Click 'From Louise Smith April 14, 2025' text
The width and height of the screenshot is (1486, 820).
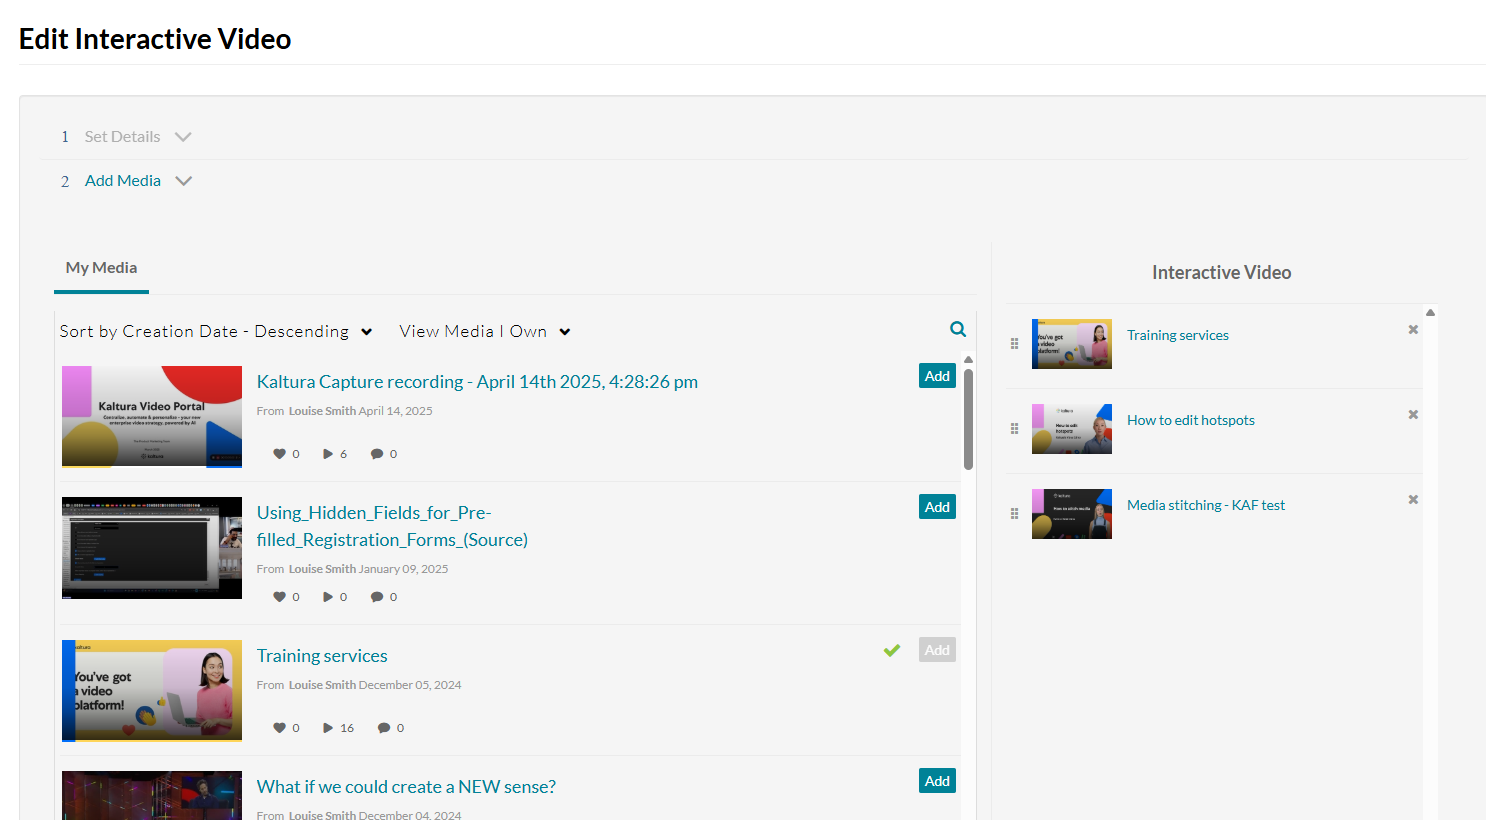click(345, 411)
